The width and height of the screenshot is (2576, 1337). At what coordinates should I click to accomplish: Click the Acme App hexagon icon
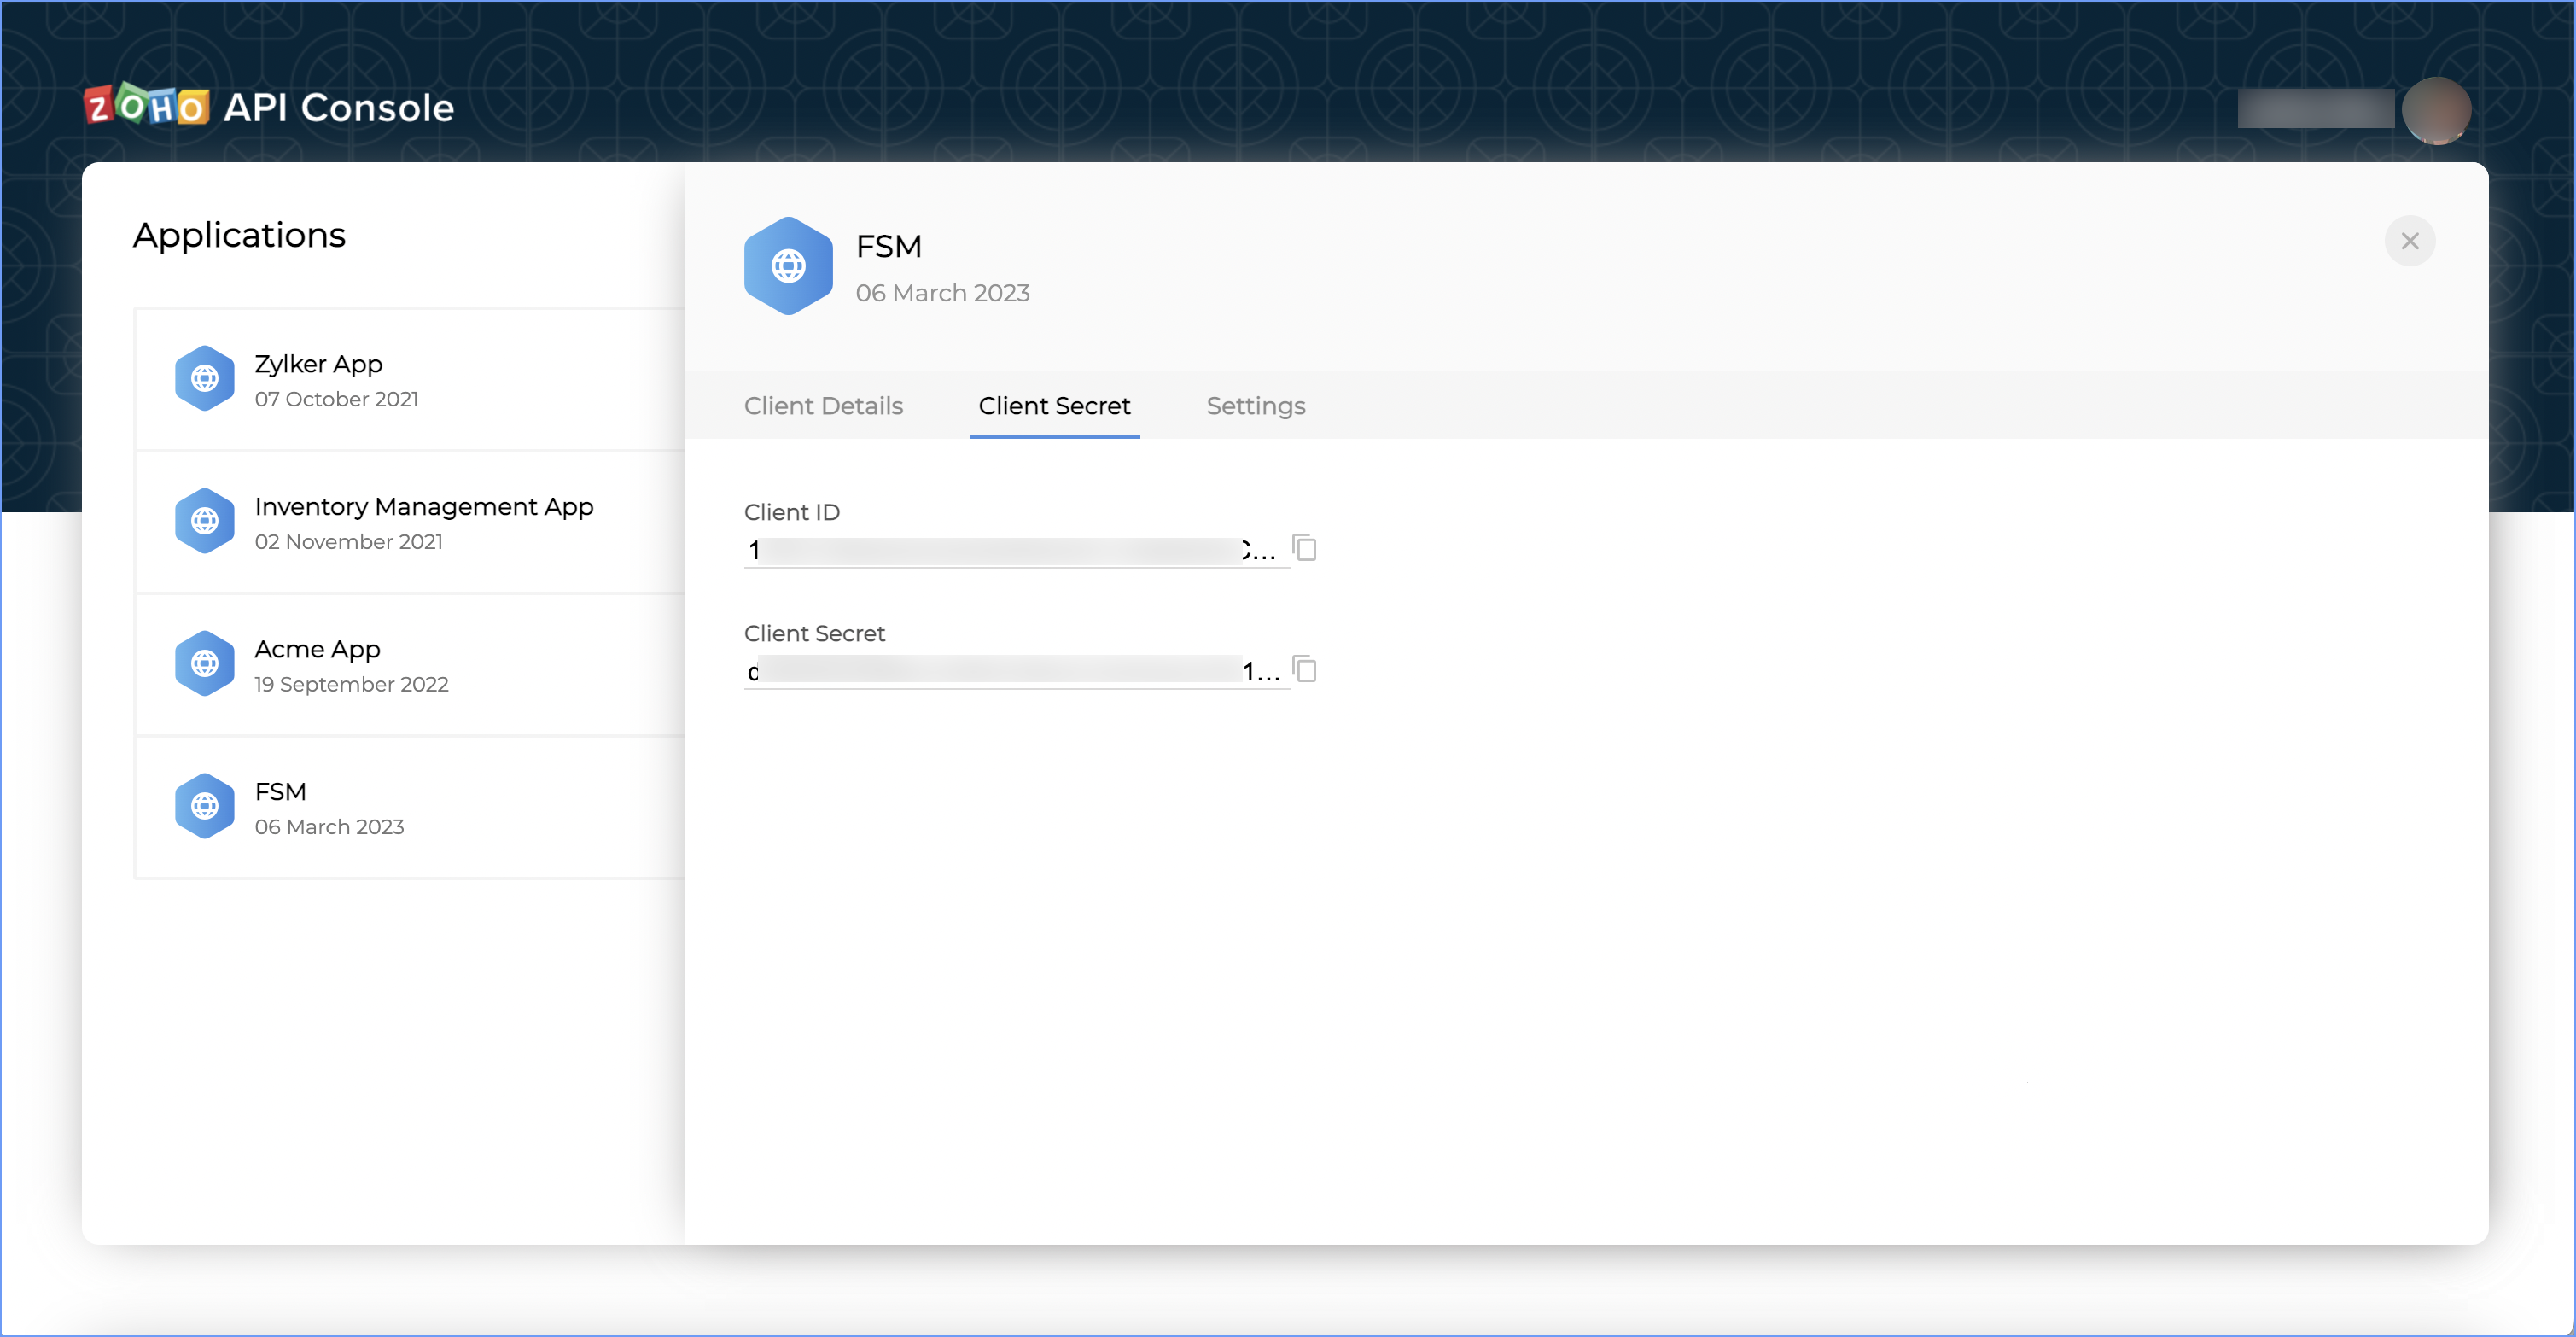click(x=204, y=664)
